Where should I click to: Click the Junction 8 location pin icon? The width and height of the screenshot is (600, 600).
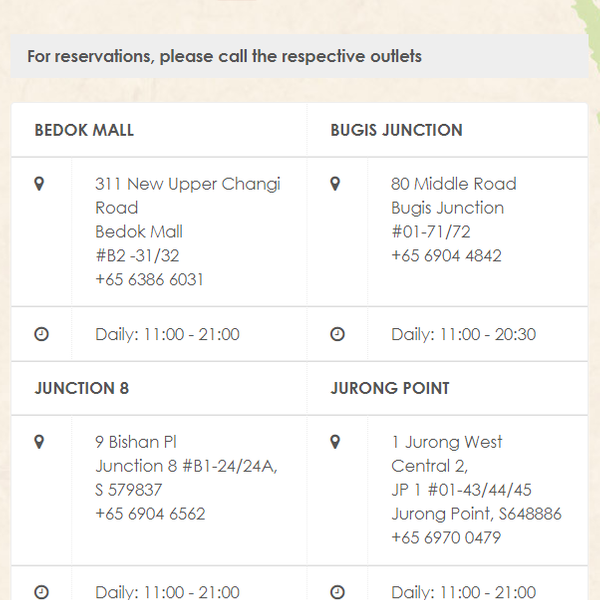click(40, 442)
